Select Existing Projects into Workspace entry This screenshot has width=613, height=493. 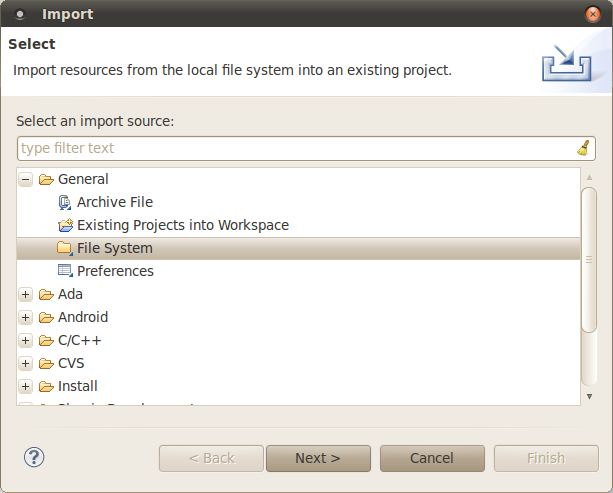(183, 225)
